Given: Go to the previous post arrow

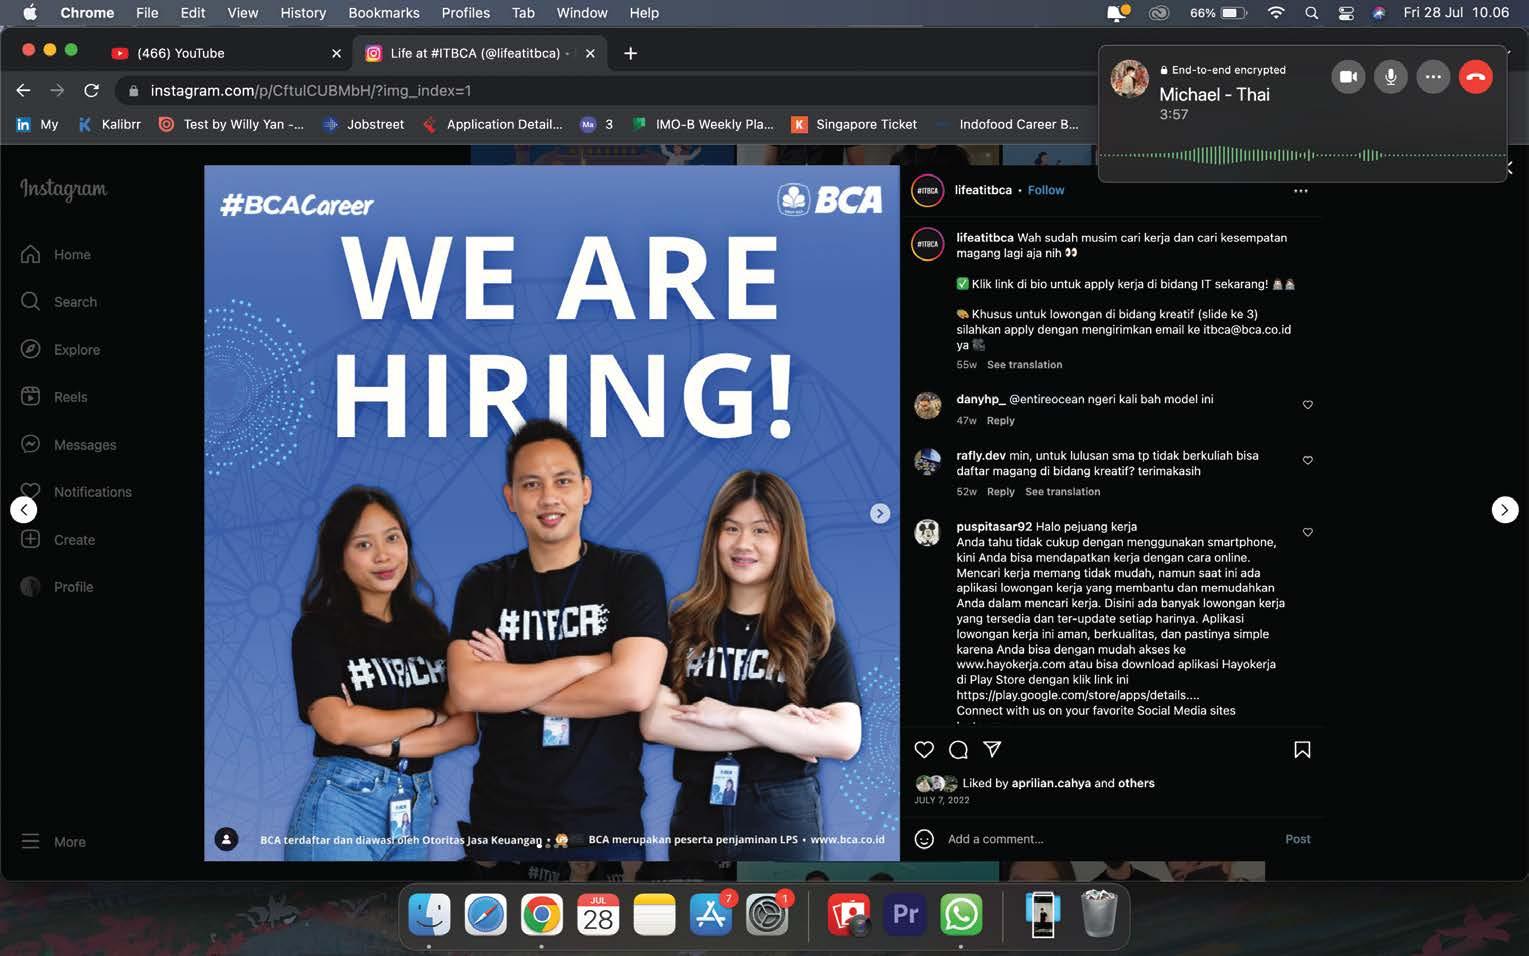Looking at the screenshot, I should tap(24, 510).
